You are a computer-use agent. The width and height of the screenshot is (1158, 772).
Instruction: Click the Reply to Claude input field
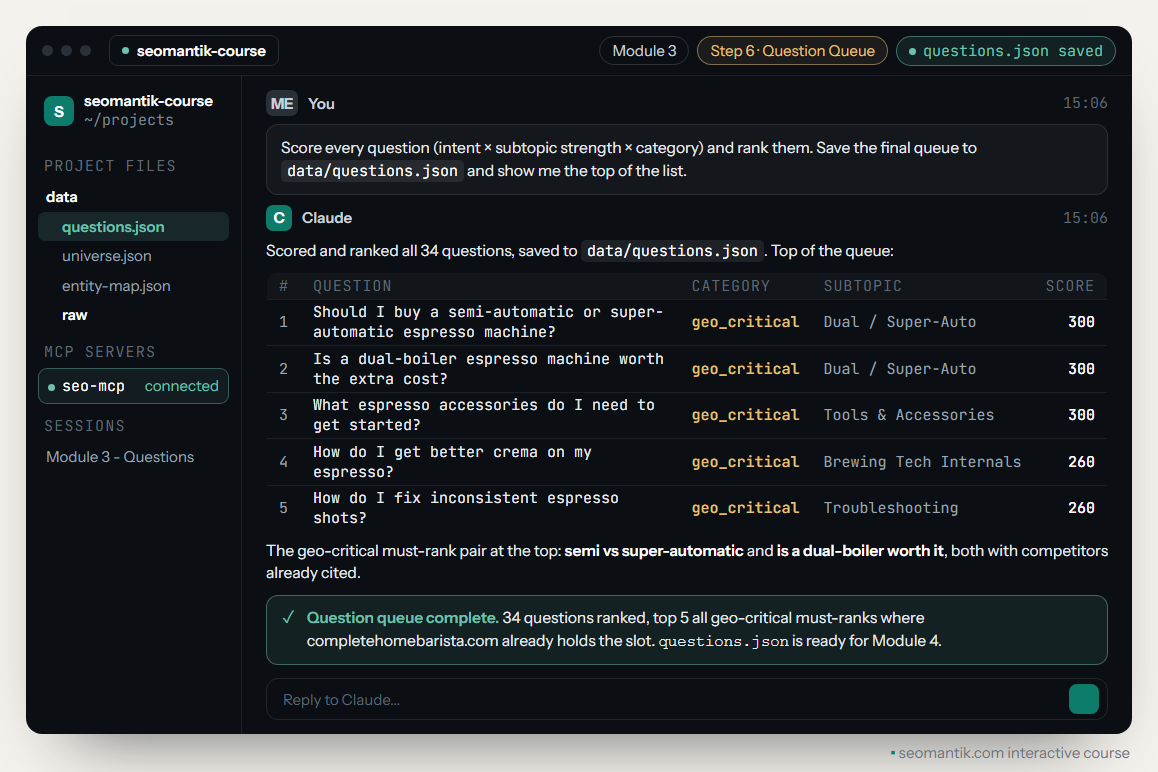[686, 699]
